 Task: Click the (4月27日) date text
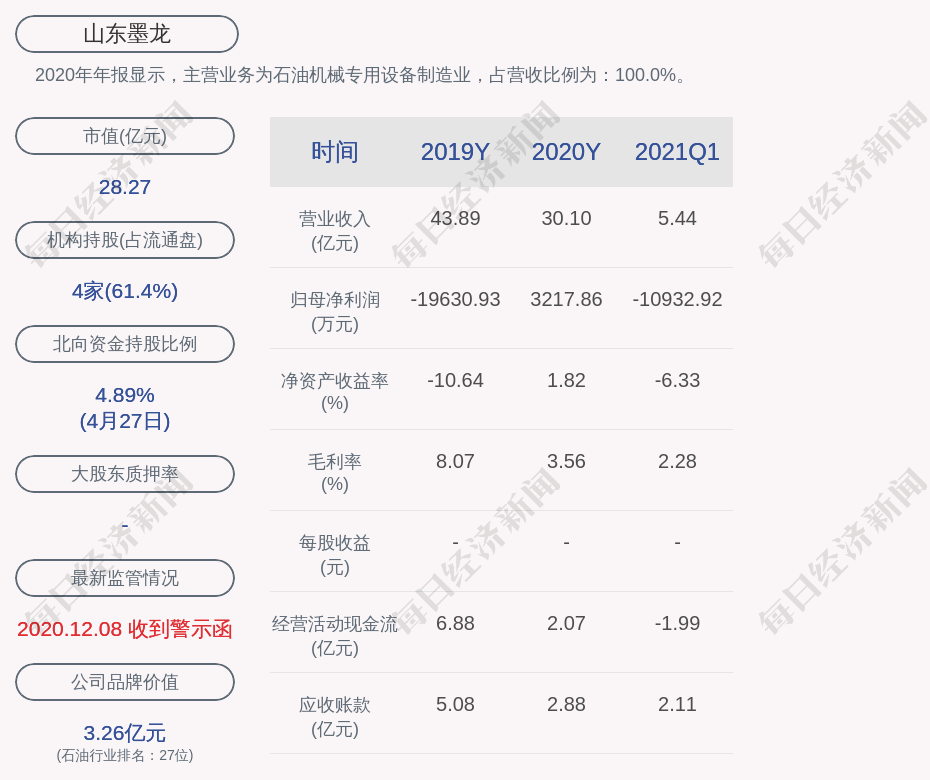[125, 421]
